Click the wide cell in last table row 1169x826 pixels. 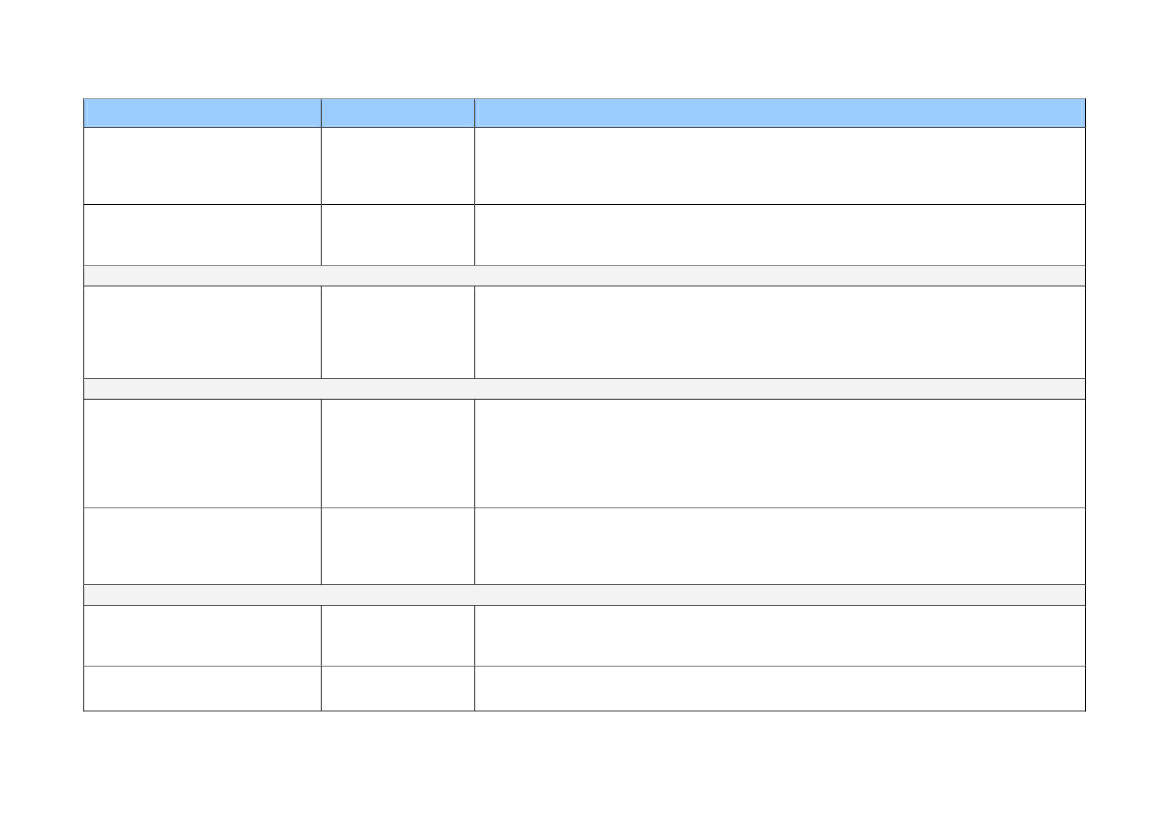click(780, 689)
